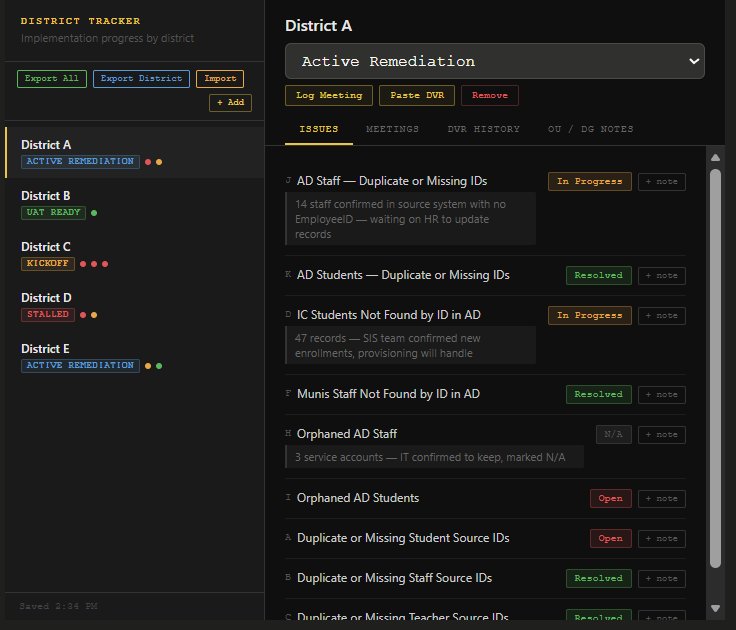Screen dimensions: 736x630
Task: Click the scroll up arrow in issues list
Action: (715, 158)
